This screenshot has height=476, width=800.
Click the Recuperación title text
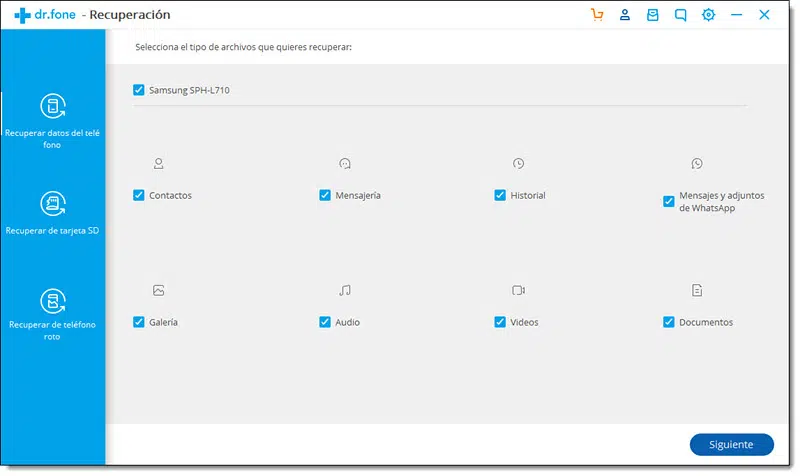130,15
